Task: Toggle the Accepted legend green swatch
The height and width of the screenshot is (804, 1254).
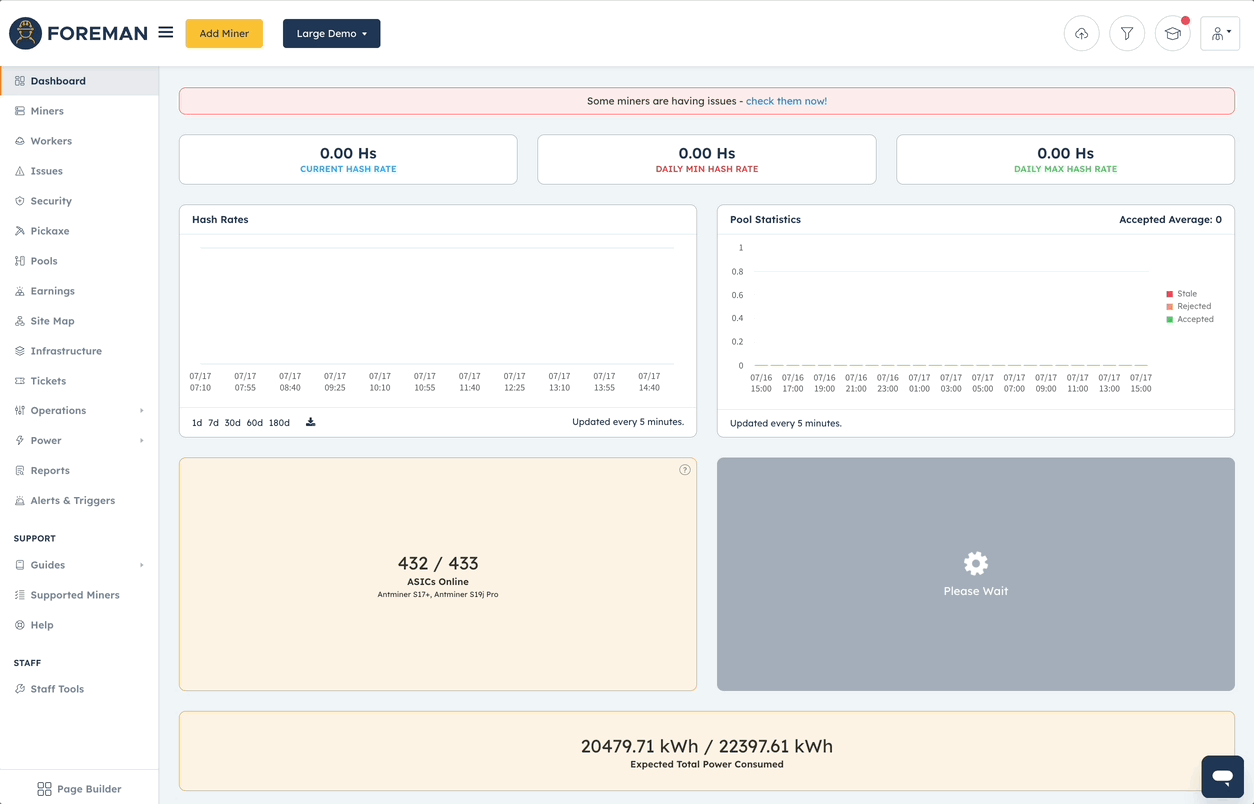Action: click(1170, 320)
